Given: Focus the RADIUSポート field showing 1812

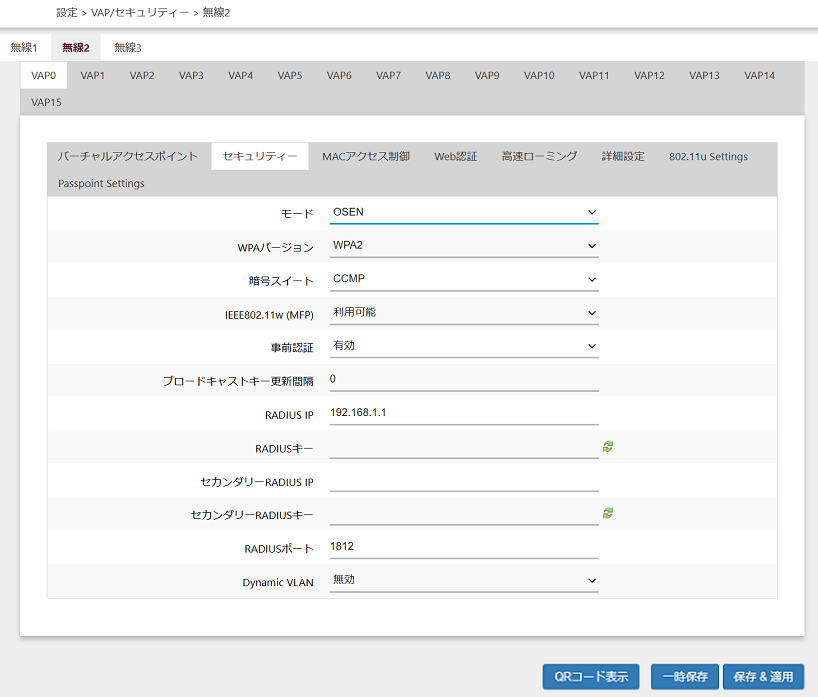Looking at the screenshot, I should tap(463, 547).
